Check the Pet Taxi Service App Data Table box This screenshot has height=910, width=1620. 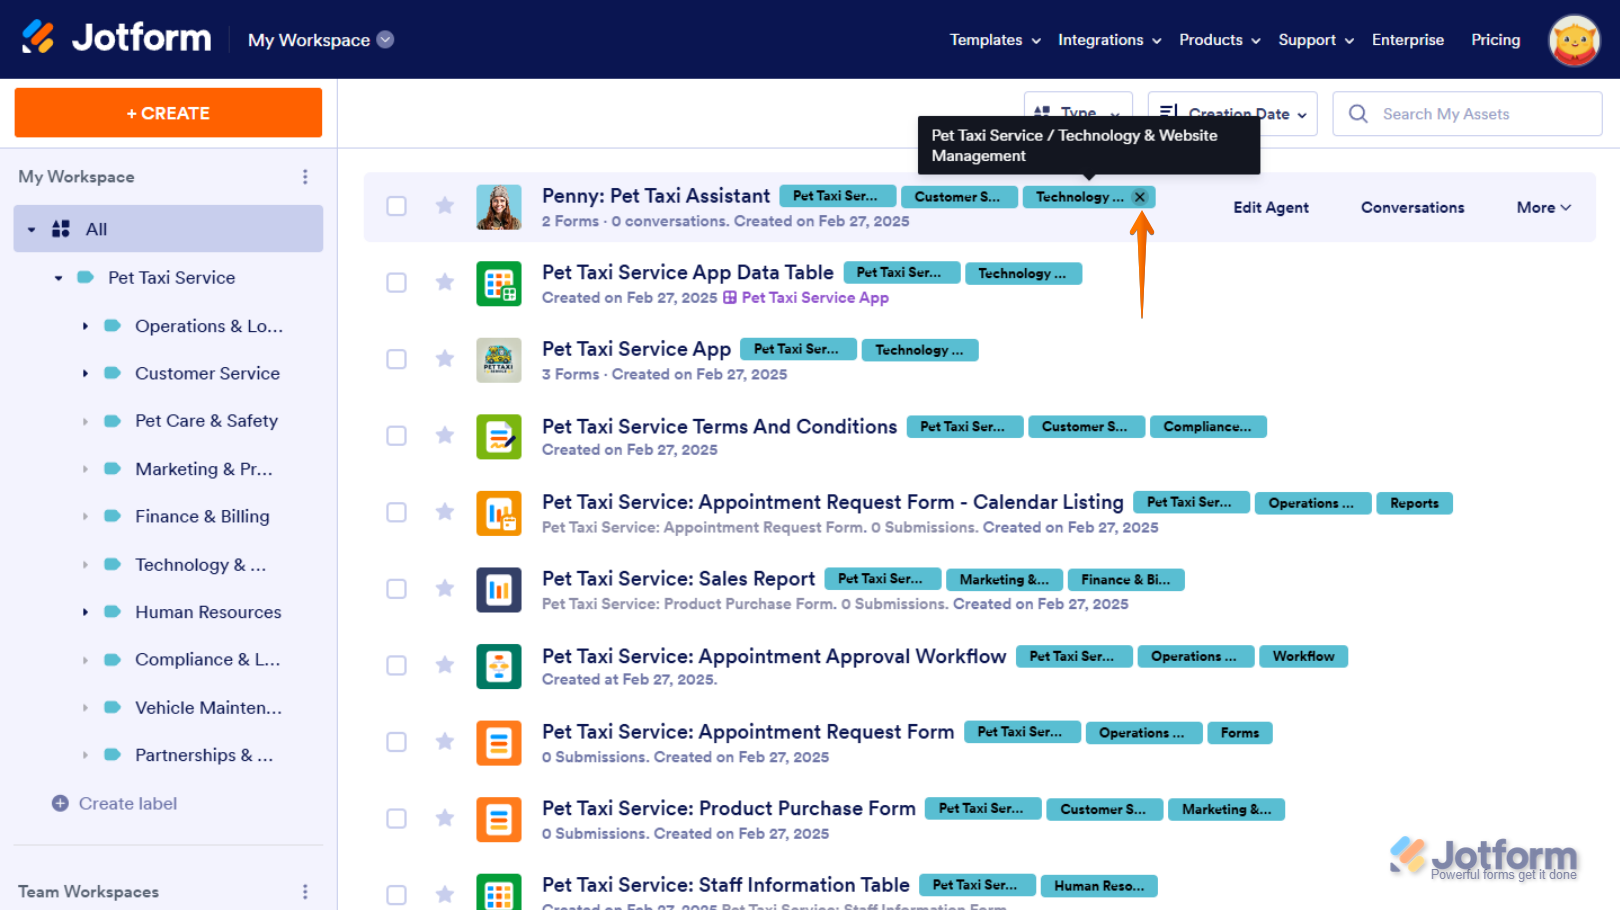[397, 283]
